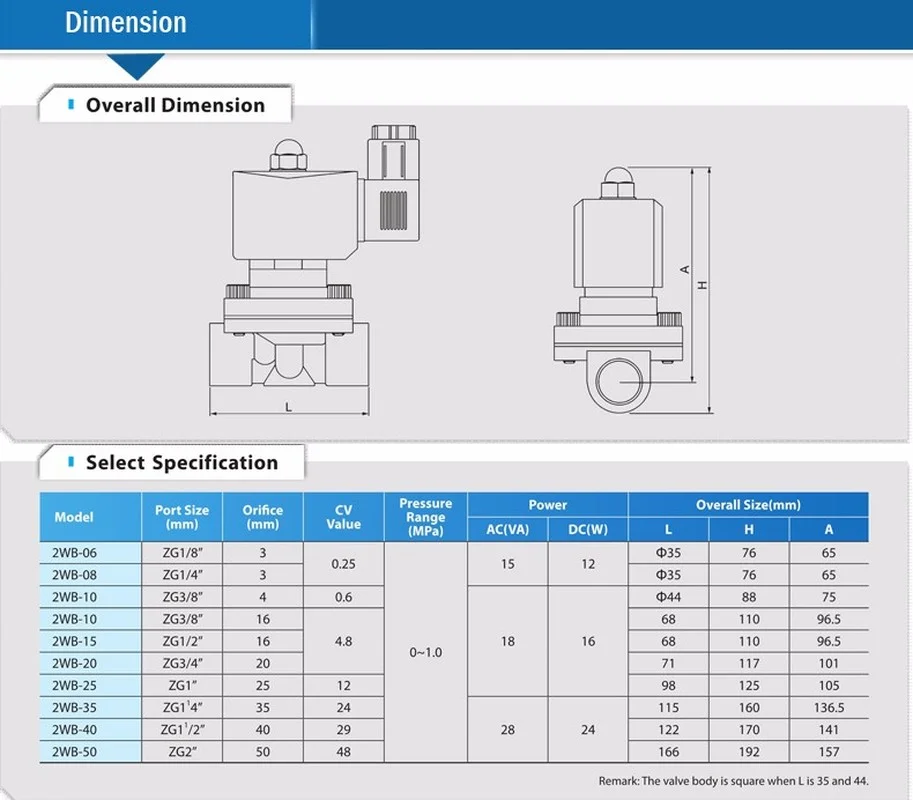Click CV value "29" in the 2WB-40 row

click(344, 730)
